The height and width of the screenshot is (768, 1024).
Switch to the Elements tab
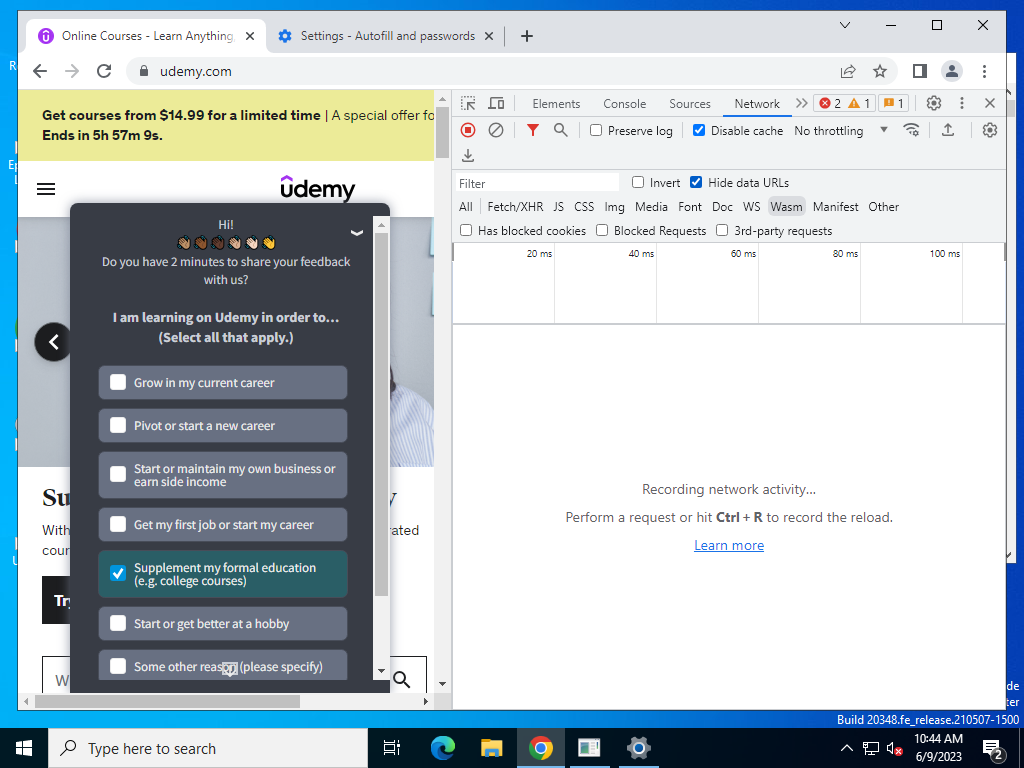[x=556, y=104]
